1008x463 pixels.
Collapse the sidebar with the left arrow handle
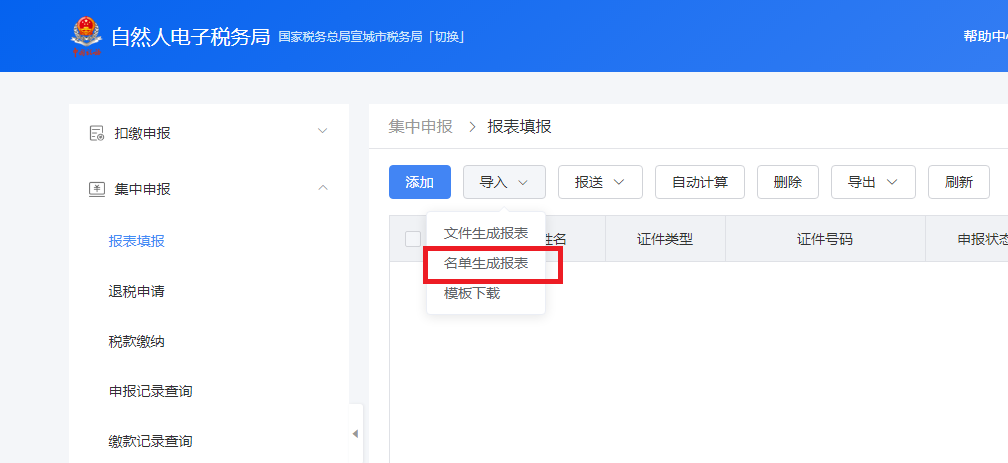[355, 433]
